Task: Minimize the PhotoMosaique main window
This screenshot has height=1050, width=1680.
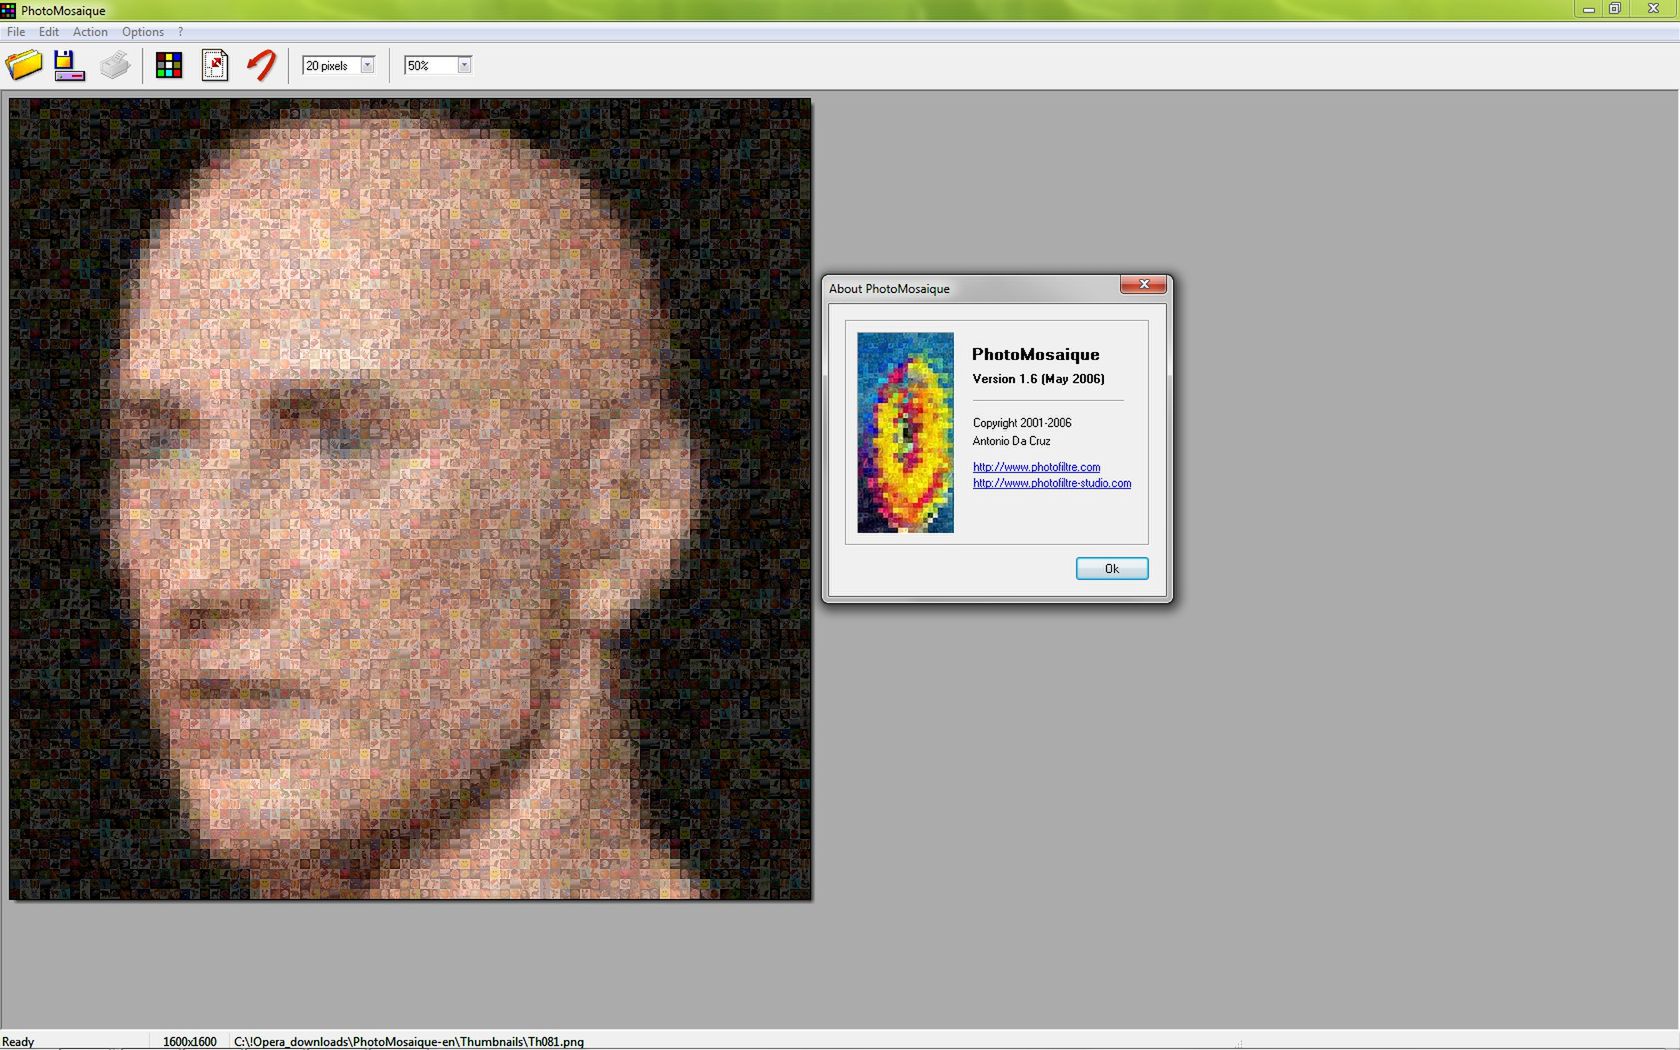Action: pyautogui.click(x=1588, y=9)
